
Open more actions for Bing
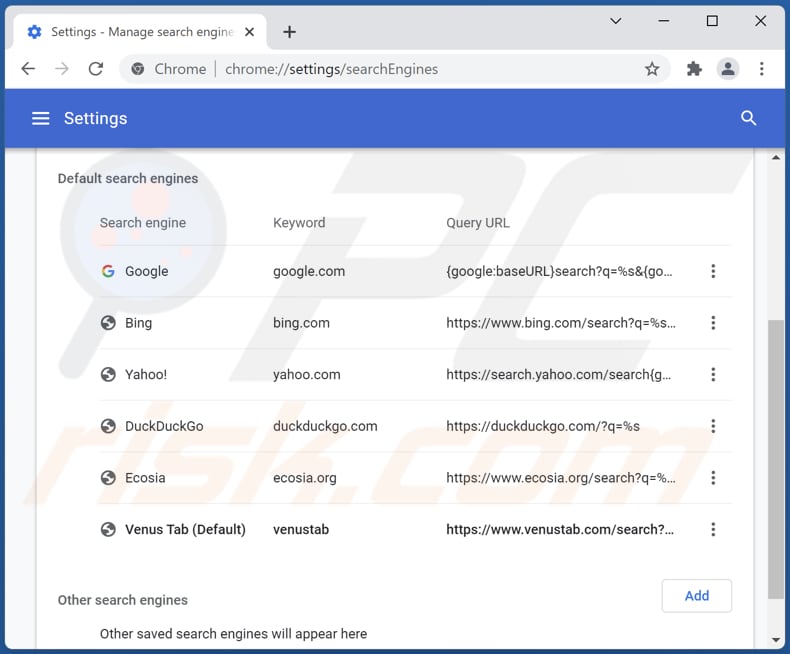(713, 323)
